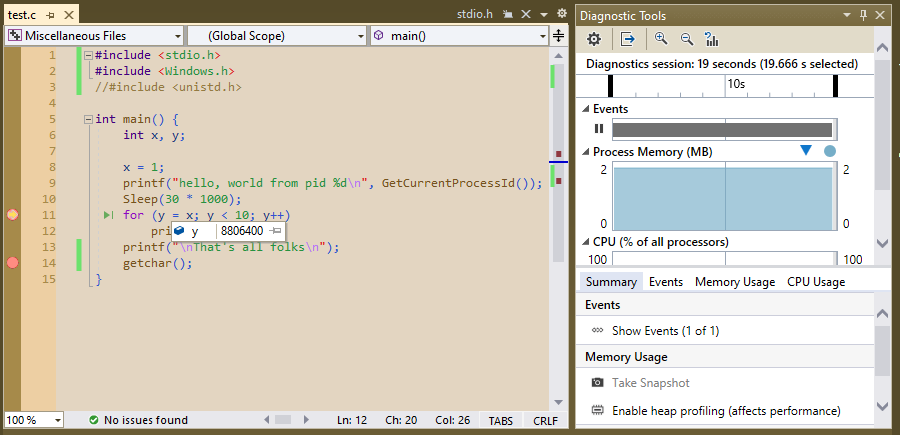Image resolution: width=900 pixels, height=435 pixels.
Task: Auto-hide pin Diagnostic Tools panel
Action: tap(863, 15)
